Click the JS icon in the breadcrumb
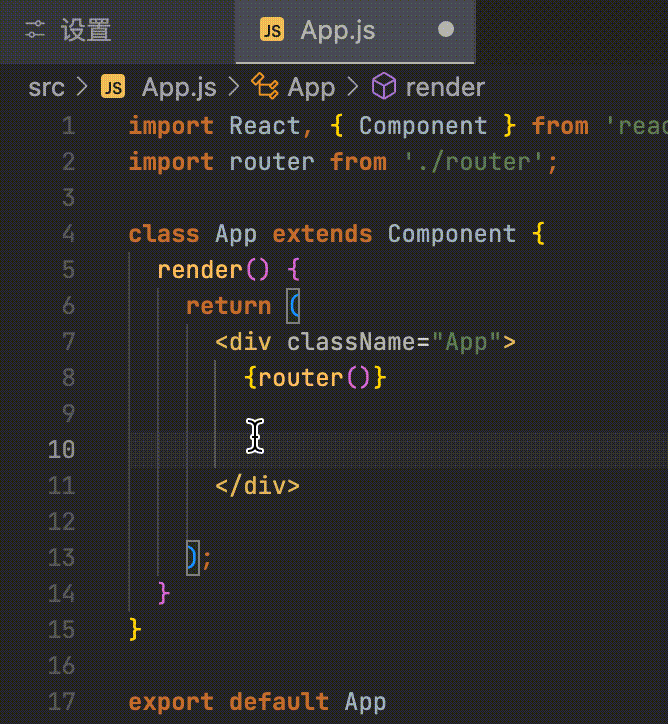Viewport: 668px width, 724px height. [113, 86]
